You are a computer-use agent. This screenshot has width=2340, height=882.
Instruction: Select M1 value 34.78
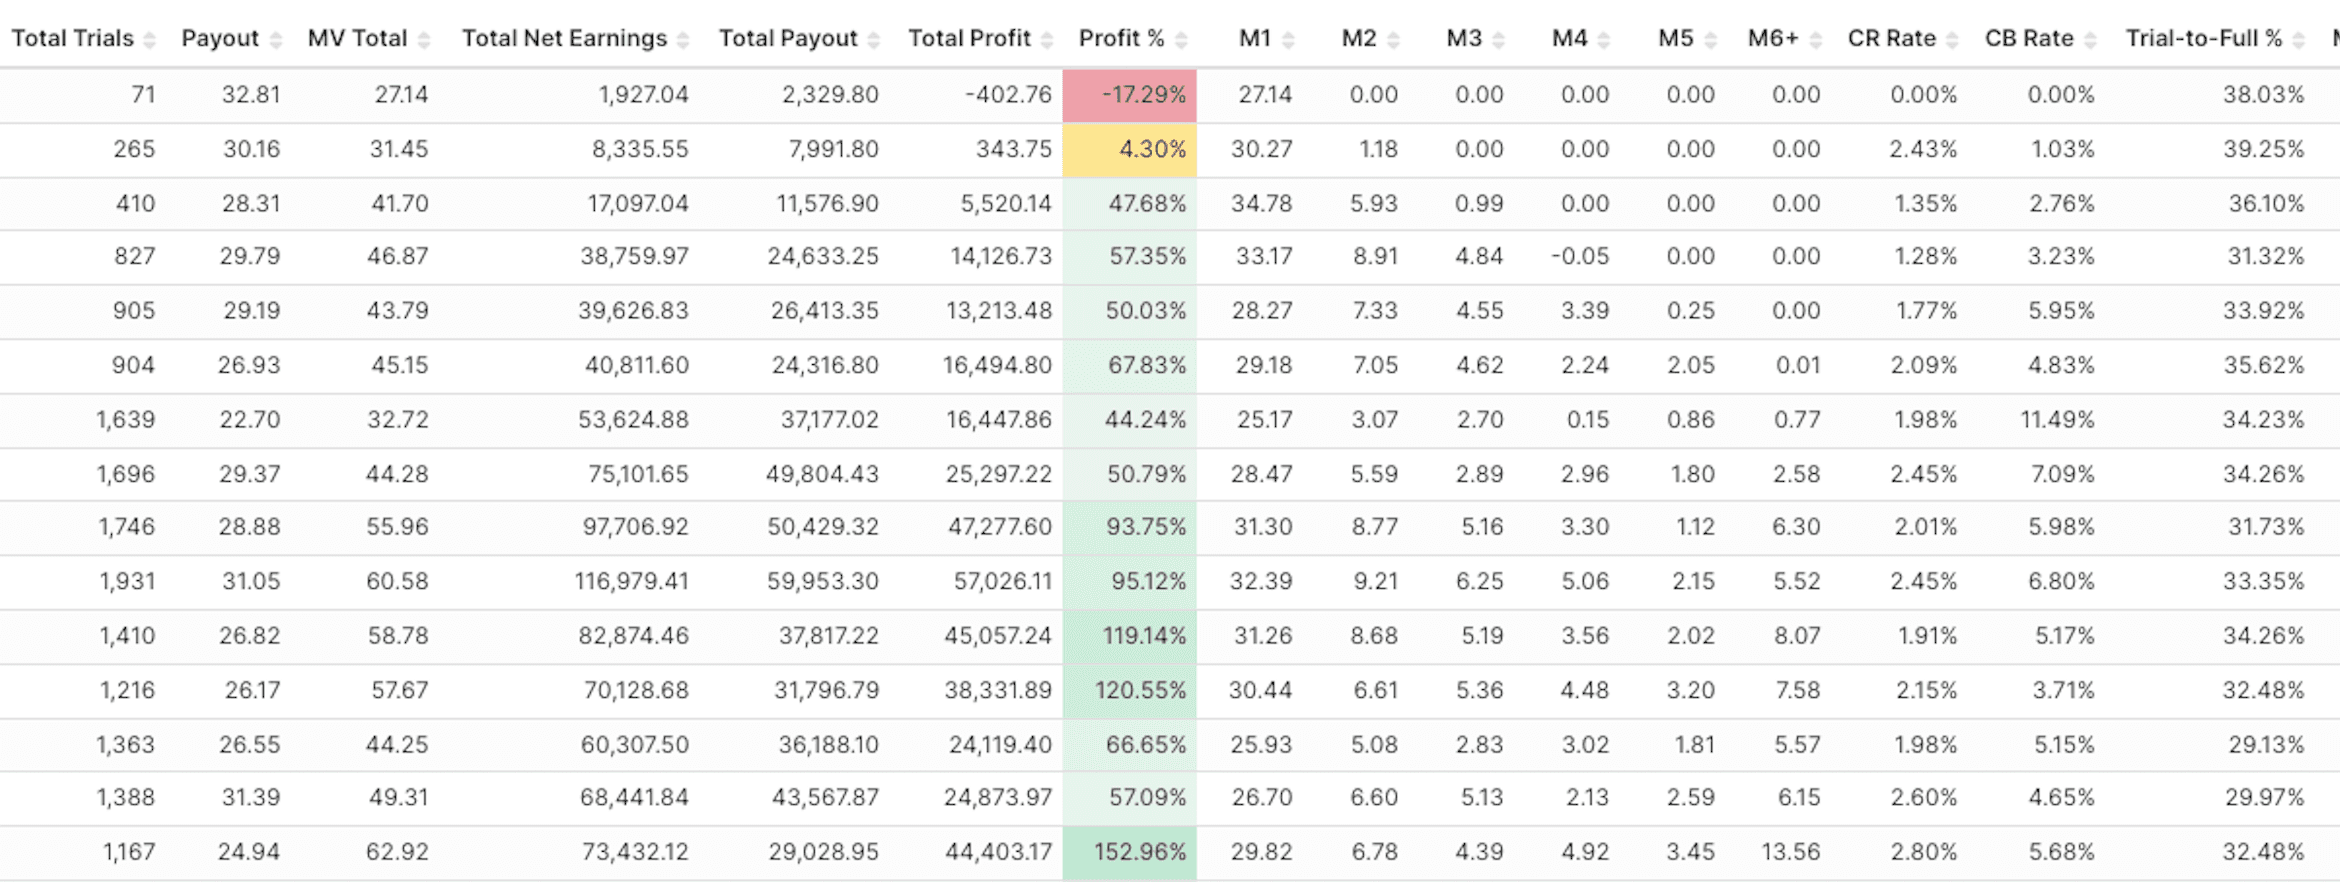click(1261, 204)
